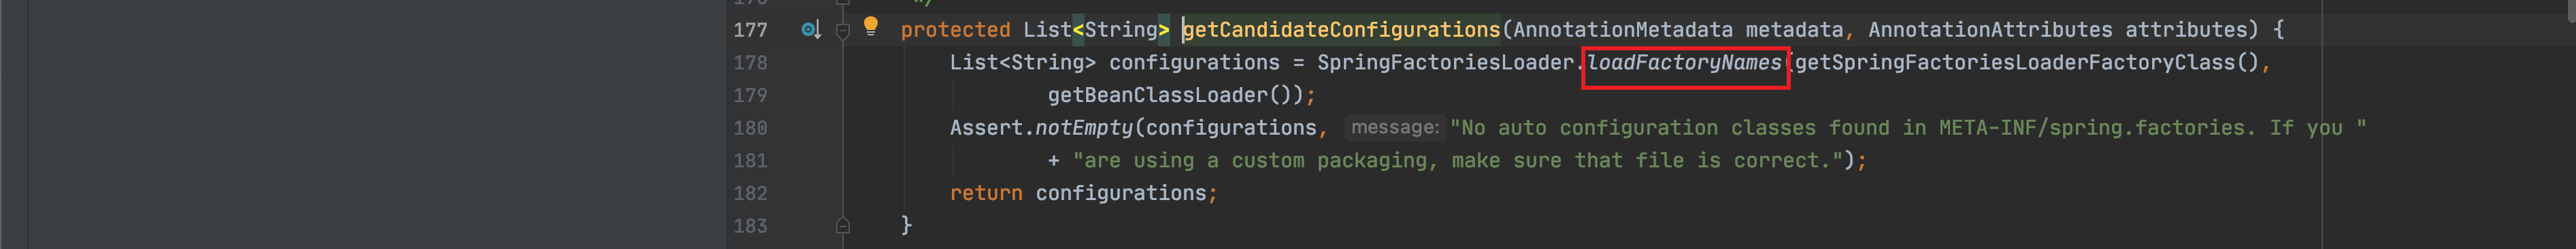Click the notEmpty method on line 180

1084,128
